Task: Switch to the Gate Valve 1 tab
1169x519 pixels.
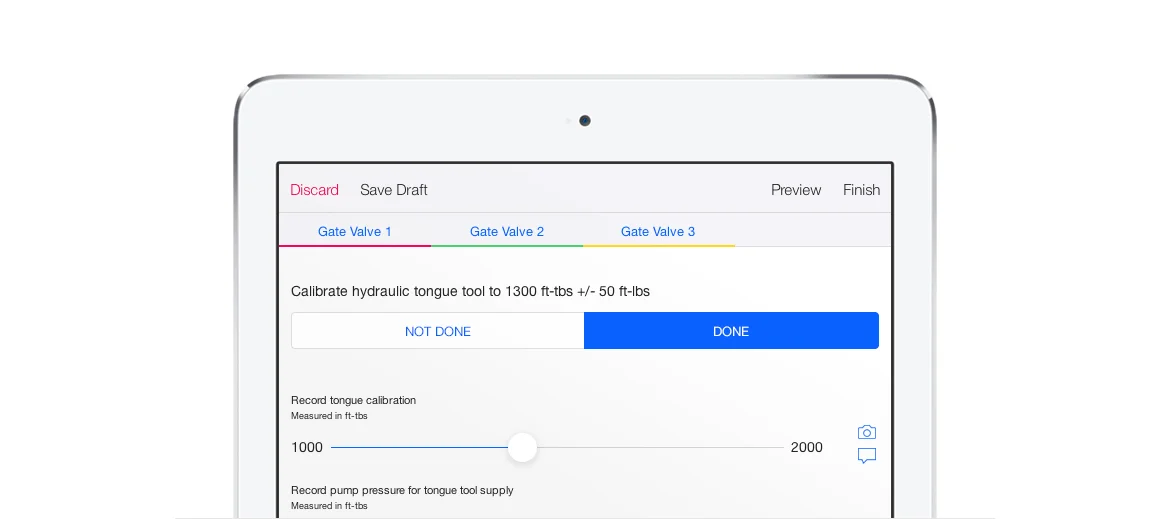Action: (x=355, y=231)
